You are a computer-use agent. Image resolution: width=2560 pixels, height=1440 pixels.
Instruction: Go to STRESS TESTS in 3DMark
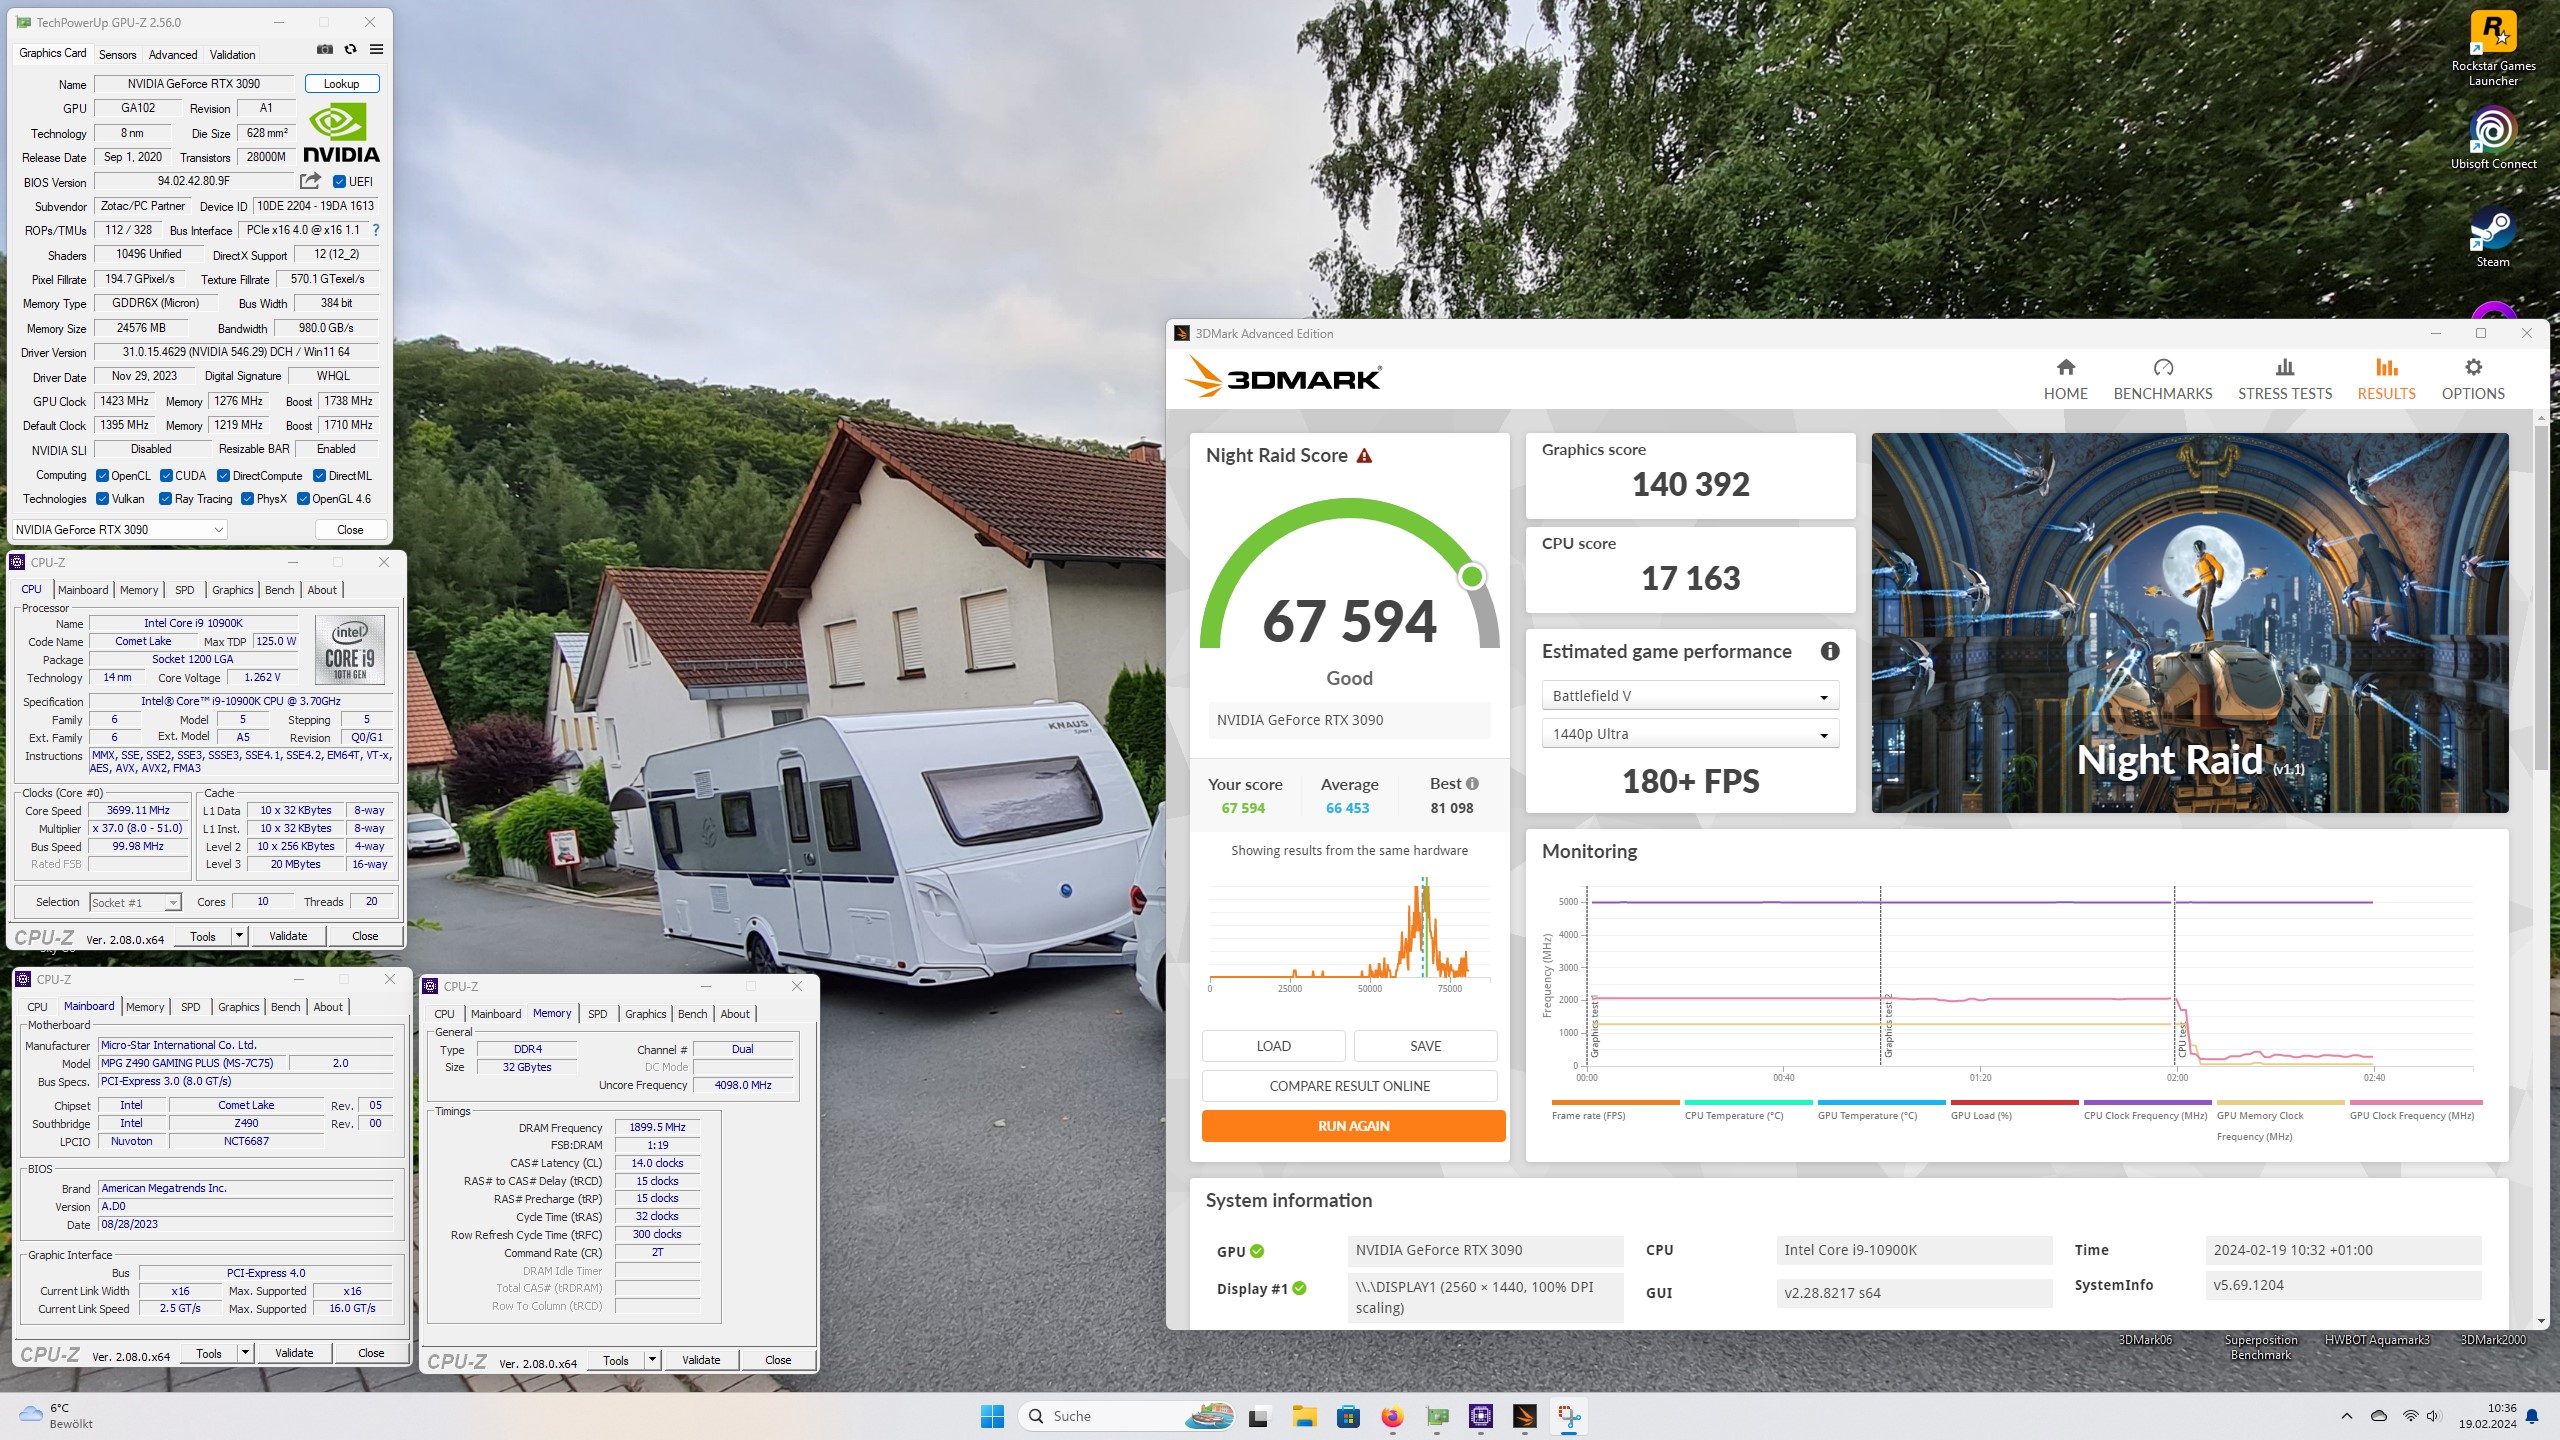point(2285,380)
